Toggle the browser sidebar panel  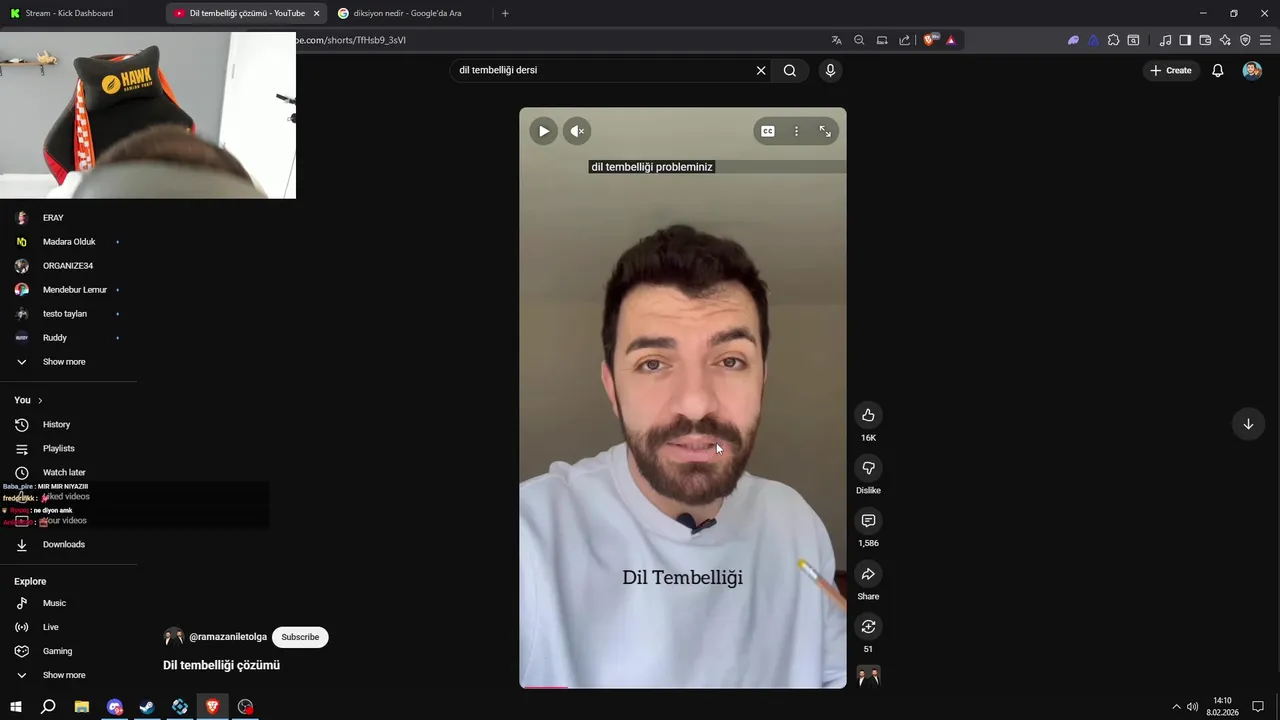pyautogui.click(x=1185, y=40)
